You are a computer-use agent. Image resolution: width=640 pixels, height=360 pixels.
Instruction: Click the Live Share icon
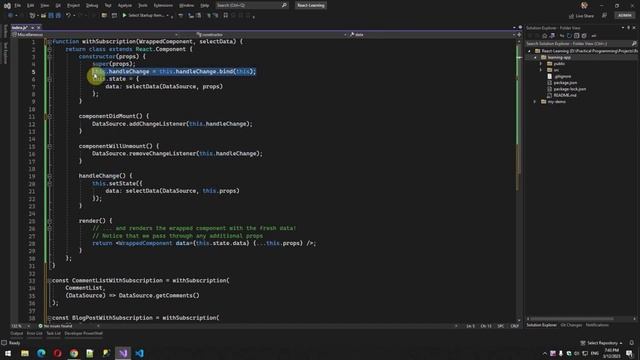click(571, 16)
